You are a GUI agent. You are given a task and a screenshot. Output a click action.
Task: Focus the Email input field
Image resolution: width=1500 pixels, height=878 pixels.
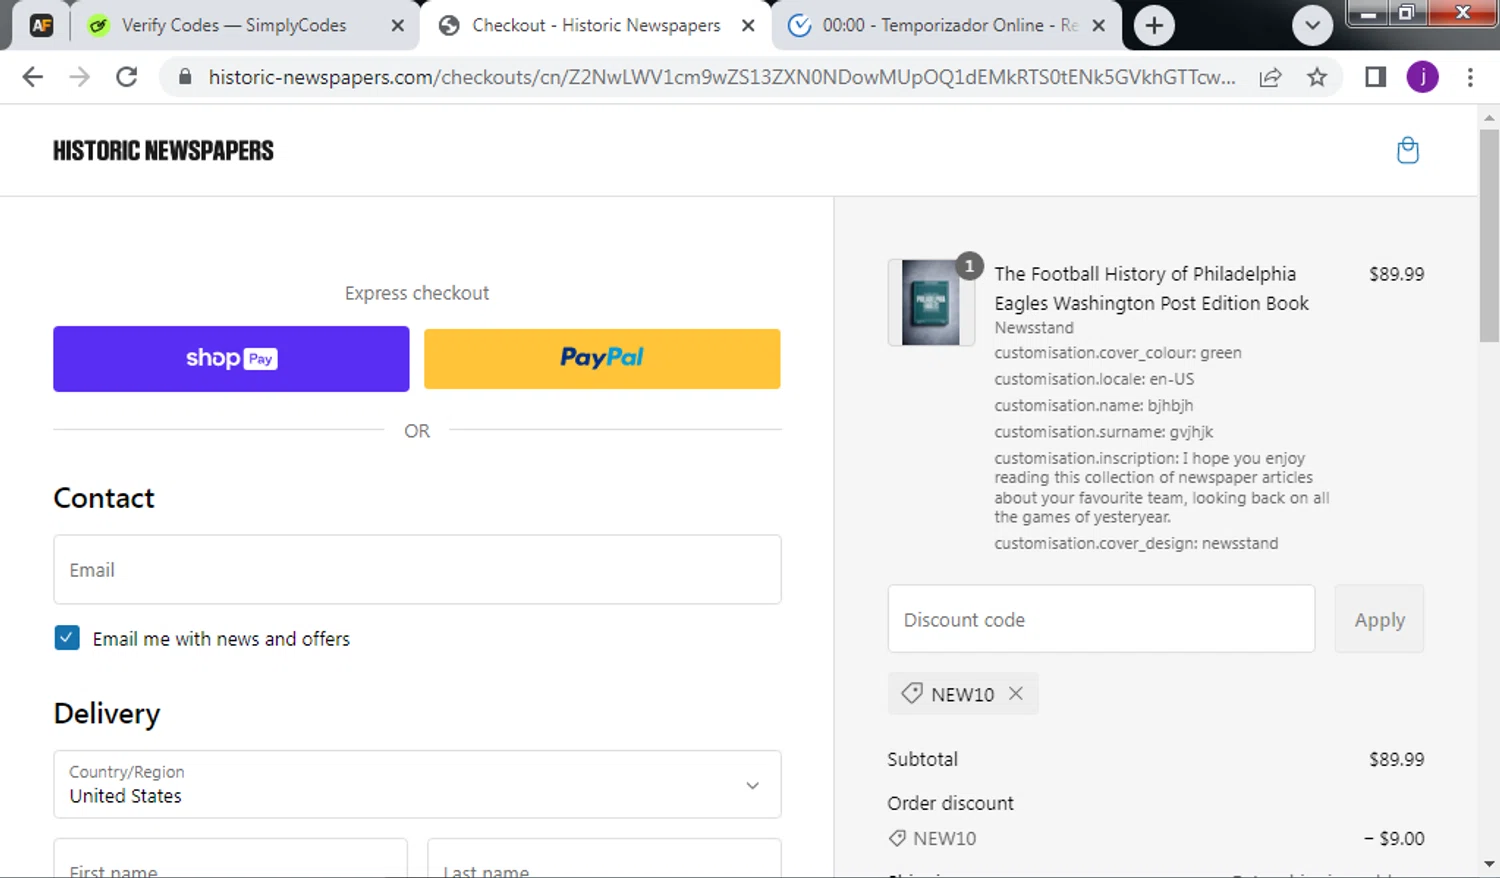(417, 569)
